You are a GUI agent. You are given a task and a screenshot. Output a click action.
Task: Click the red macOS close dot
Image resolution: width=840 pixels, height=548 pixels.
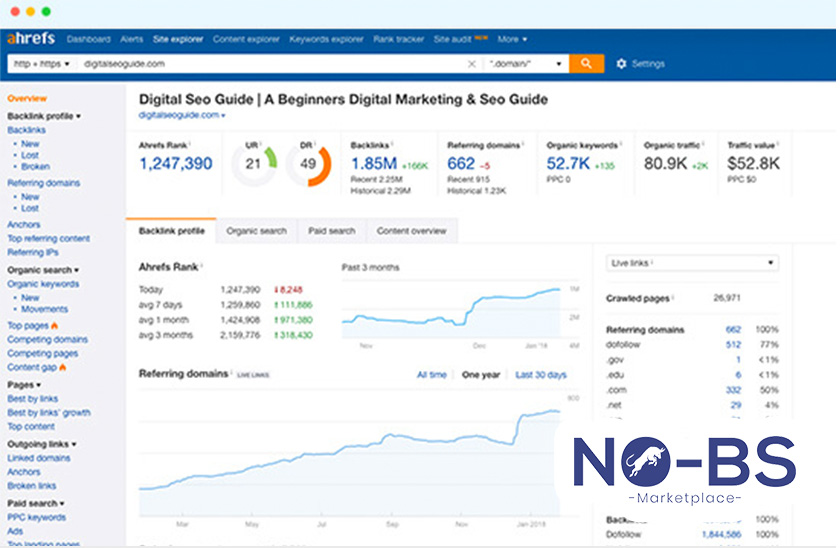(x=14, y=11)
